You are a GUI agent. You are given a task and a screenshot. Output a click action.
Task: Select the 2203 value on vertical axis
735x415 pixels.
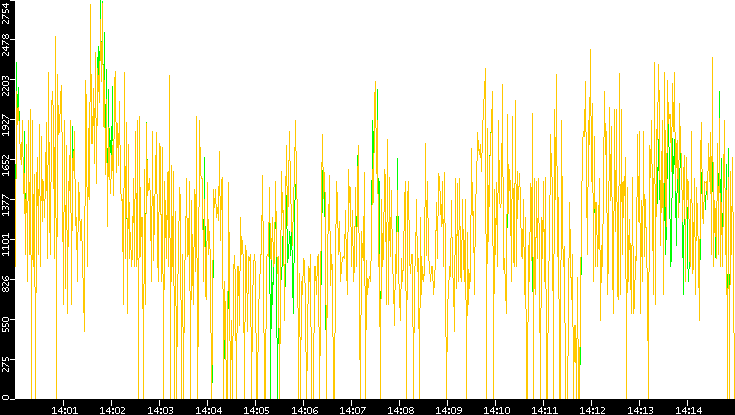[x=6, y=85]
